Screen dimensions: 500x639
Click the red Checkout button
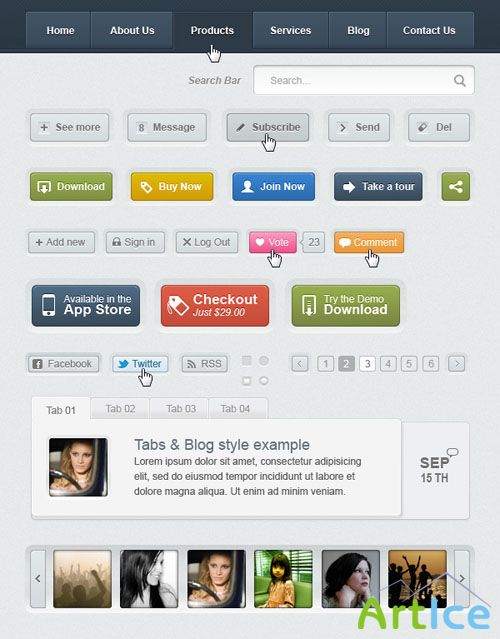[x=215, y=306]
